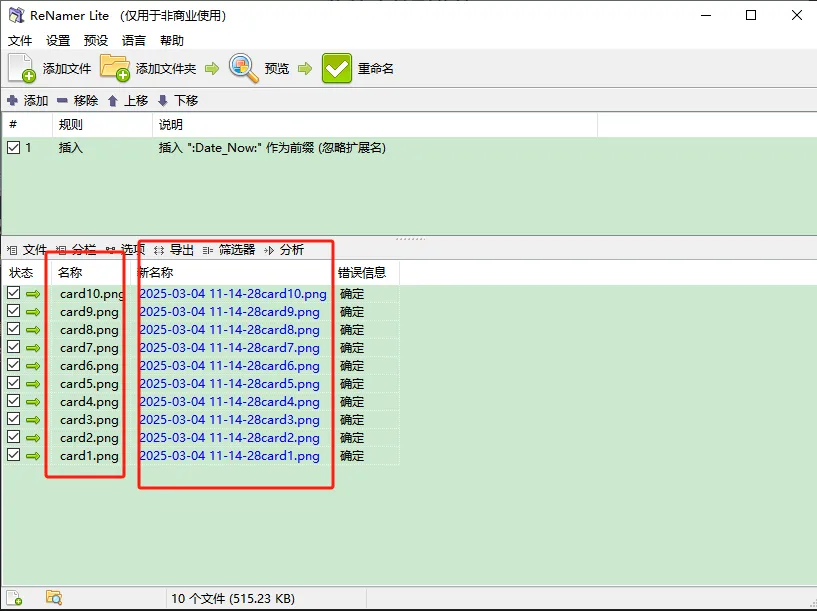The image size is (817, 611).
Task: Select new name 2025-03-04 11-14-28card10.png
Action: click(x=233, y=294)
